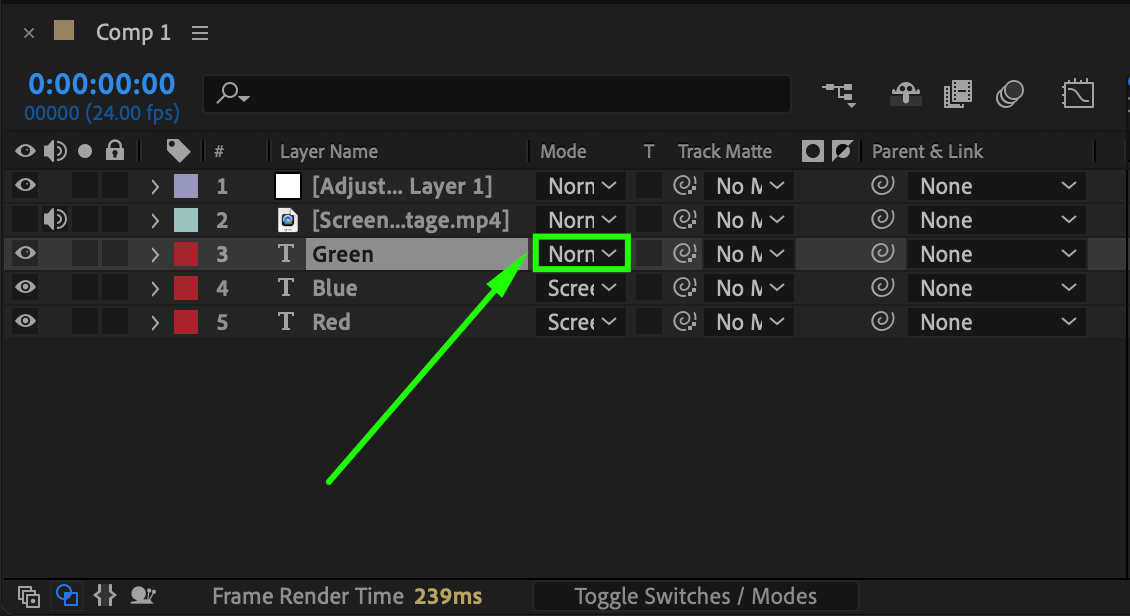Open the Comp 1 panel menu
Image resolution: width=1130 pixels, height=616 pixels.
200,33
